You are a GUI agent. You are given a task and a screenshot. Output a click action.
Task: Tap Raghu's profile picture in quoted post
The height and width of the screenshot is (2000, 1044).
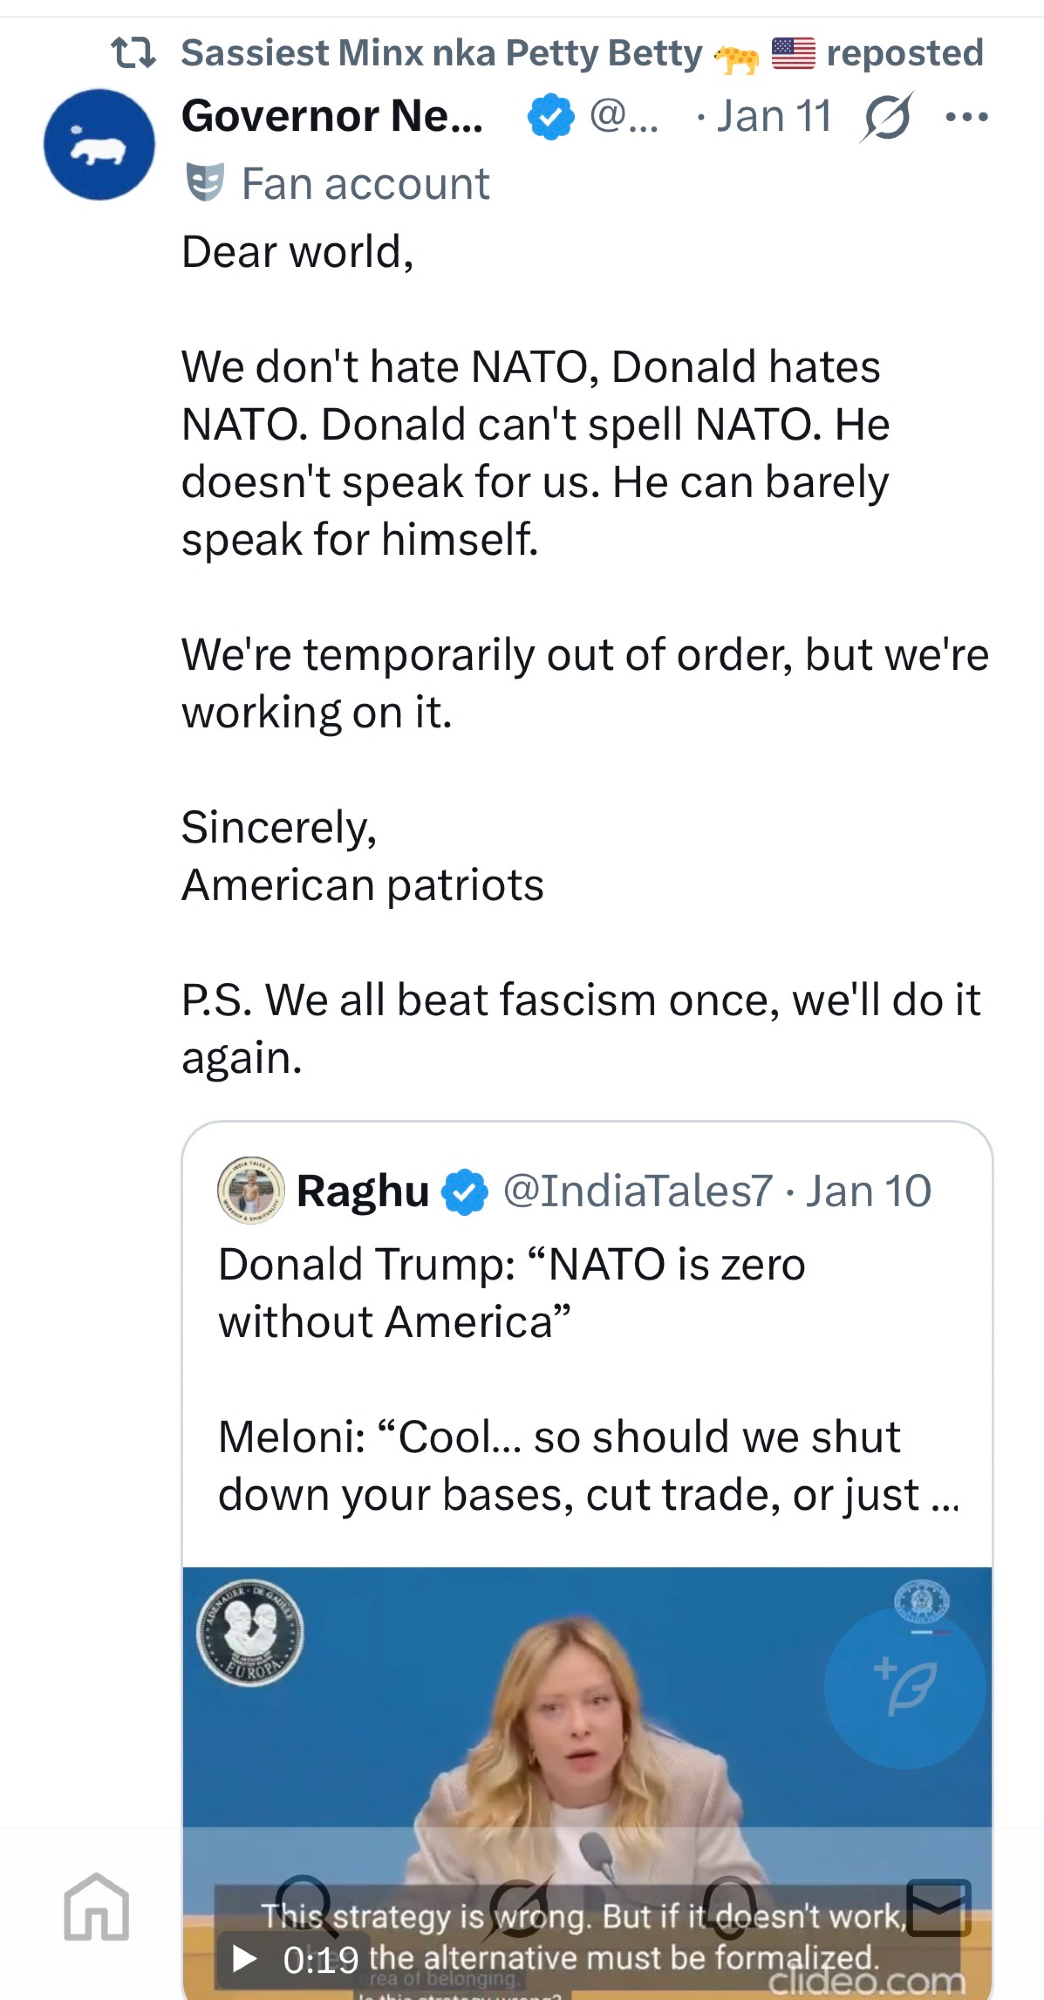pyautogui.click(x=251, y=1191)
